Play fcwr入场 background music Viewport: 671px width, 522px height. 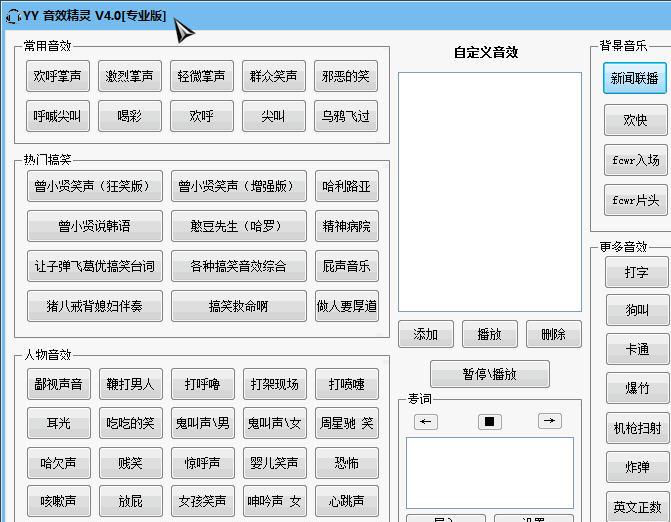(636, 160)
